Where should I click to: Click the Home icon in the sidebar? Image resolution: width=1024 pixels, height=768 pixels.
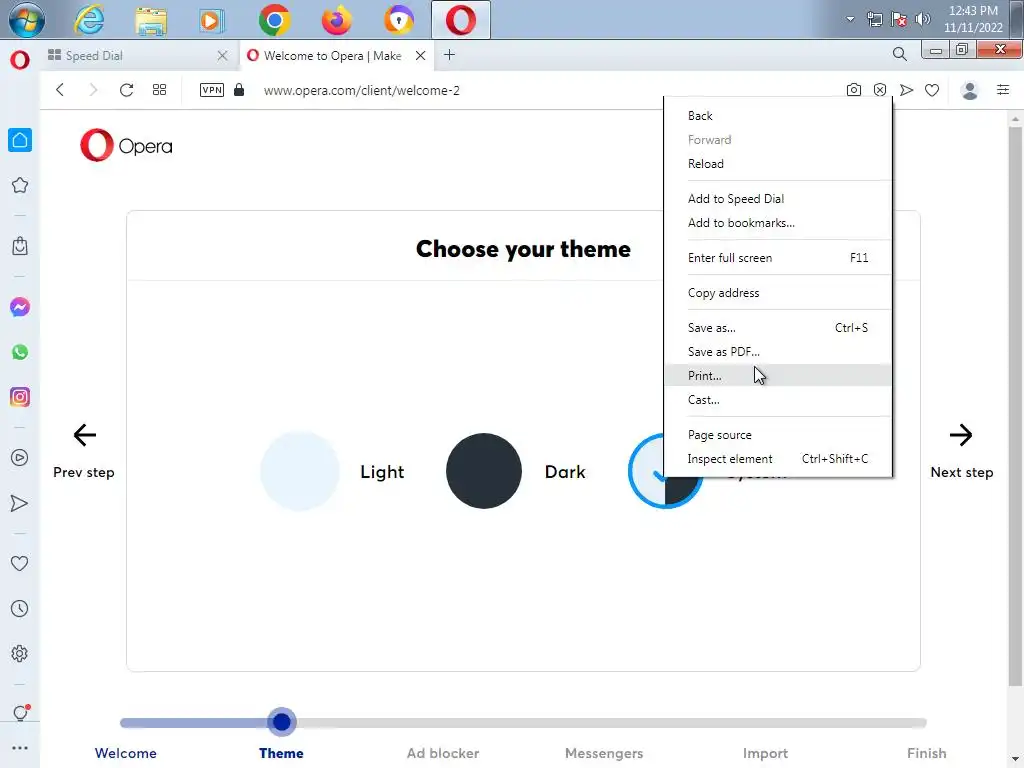click(20, 140)
